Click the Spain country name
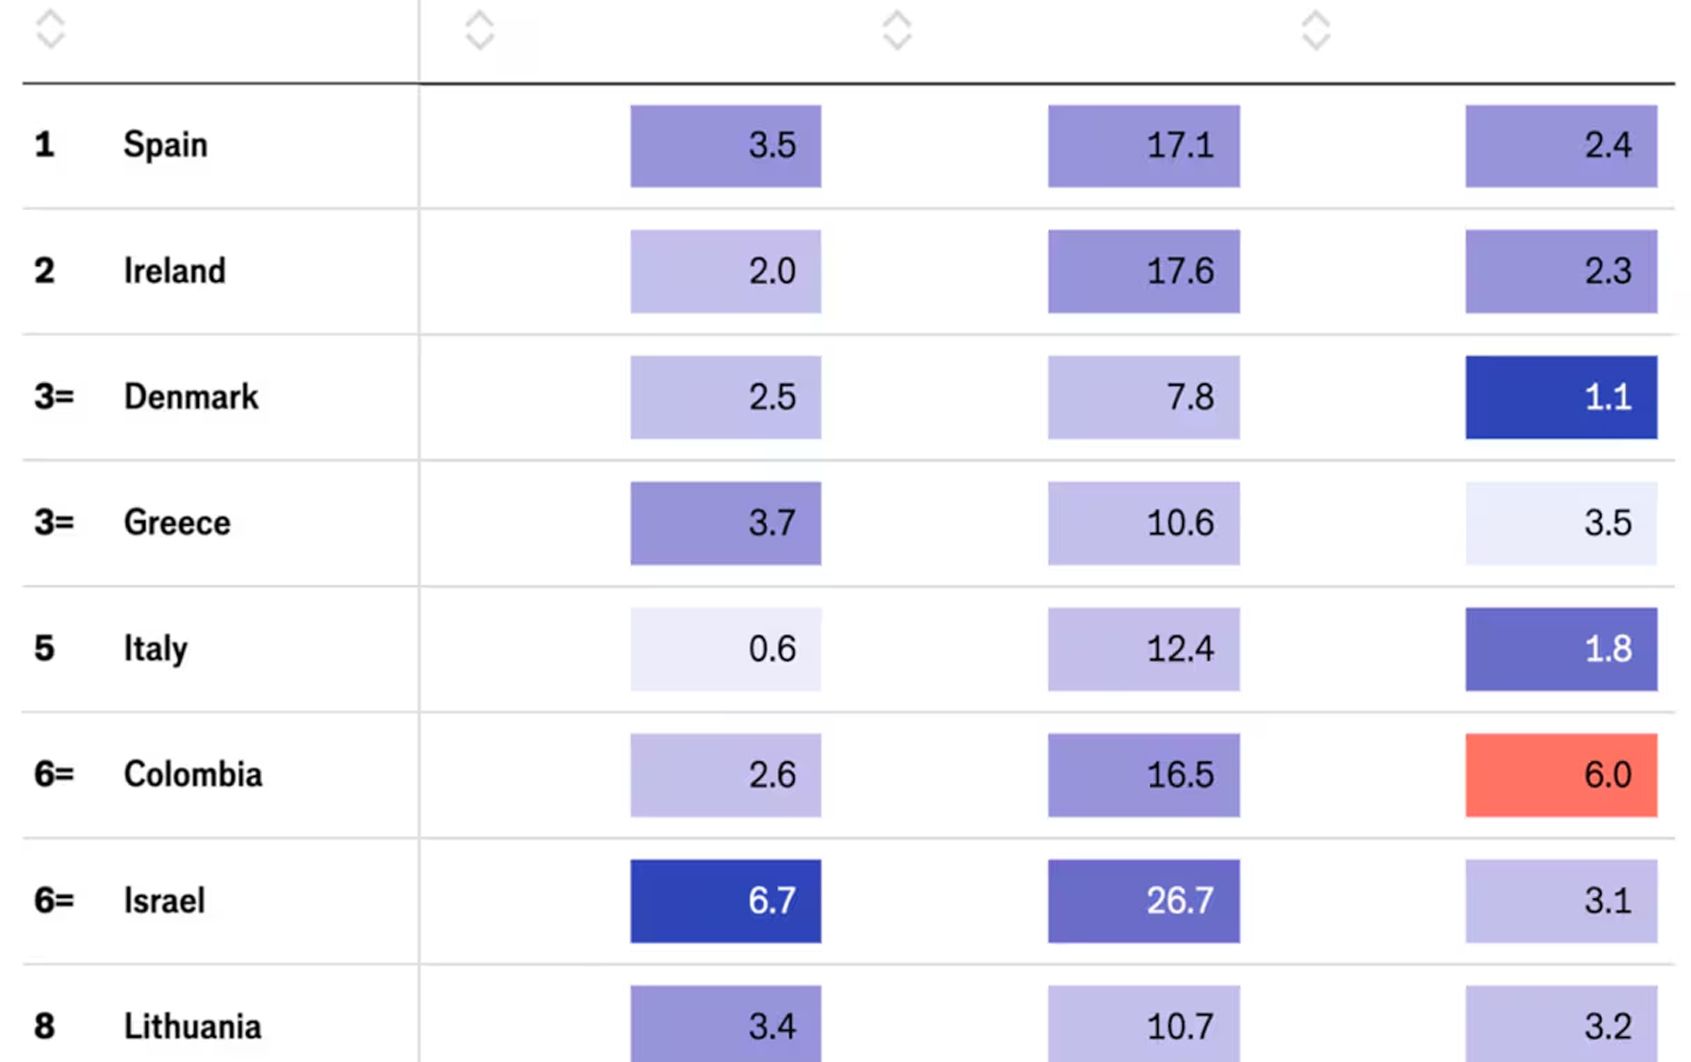 pos(165,145)
